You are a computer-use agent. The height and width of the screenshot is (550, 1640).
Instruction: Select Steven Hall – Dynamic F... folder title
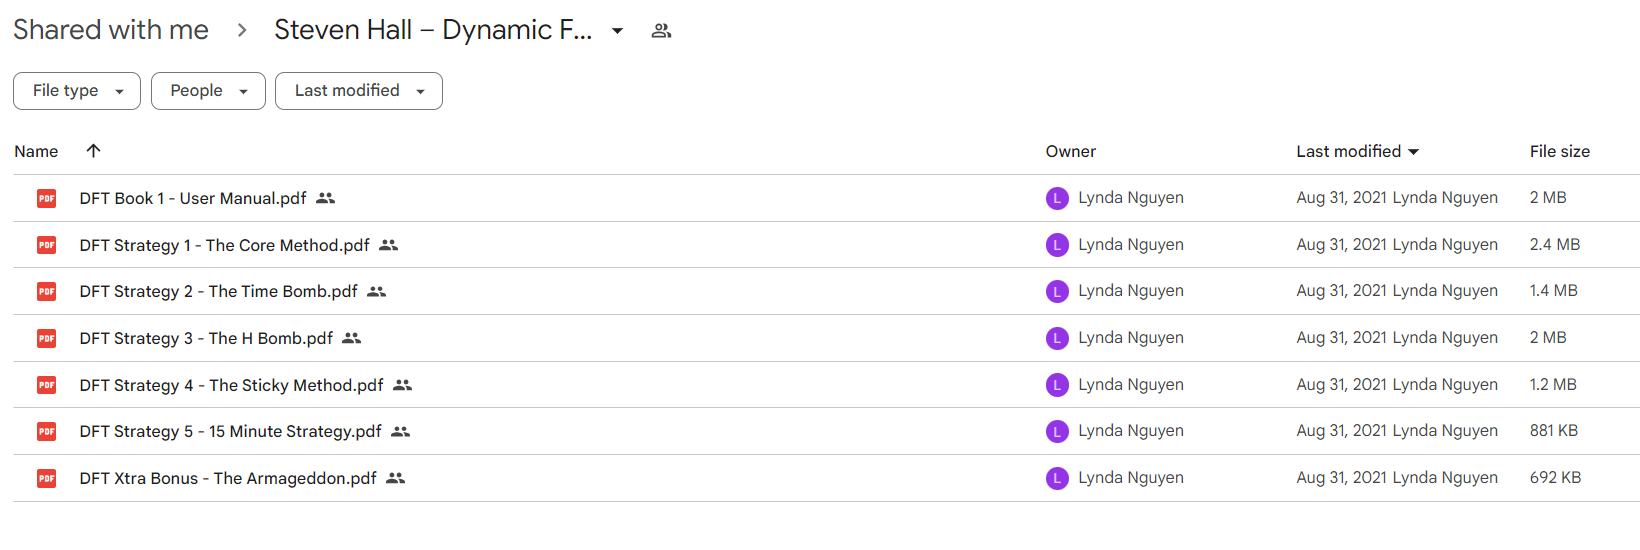point(433,30)
